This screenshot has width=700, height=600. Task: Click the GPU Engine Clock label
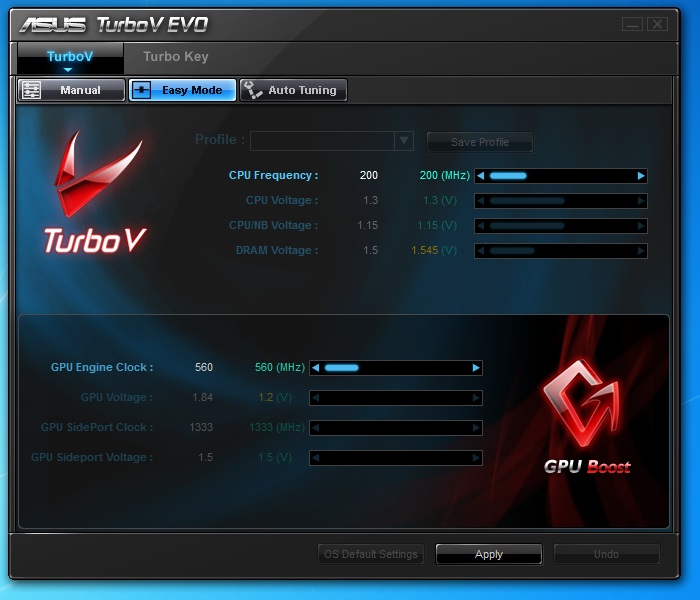point(102,367)
